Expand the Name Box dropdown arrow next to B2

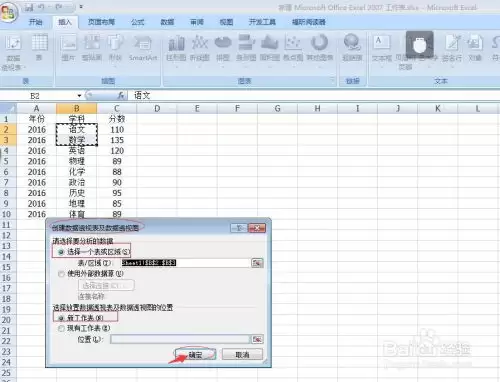click(x=79, y=96)
